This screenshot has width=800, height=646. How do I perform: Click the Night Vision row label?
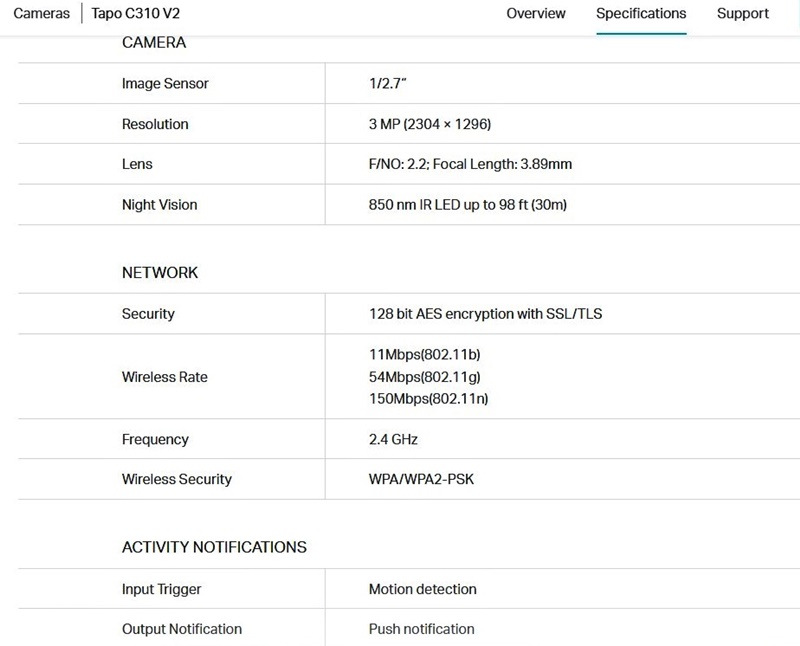[159, 205]
